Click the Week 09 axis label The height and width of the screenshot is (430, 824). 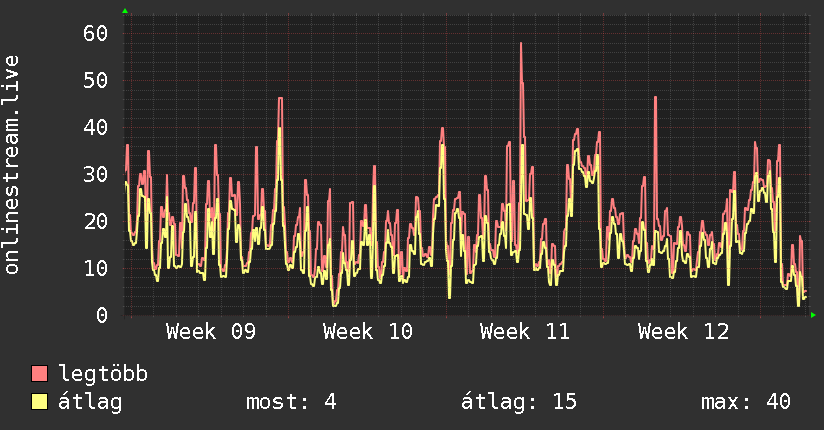click(211, 332)
